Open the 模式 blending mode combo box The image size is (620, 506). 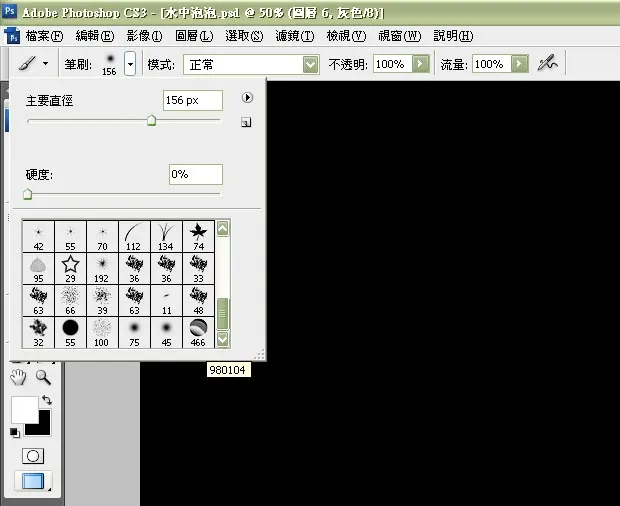point(251,64)
